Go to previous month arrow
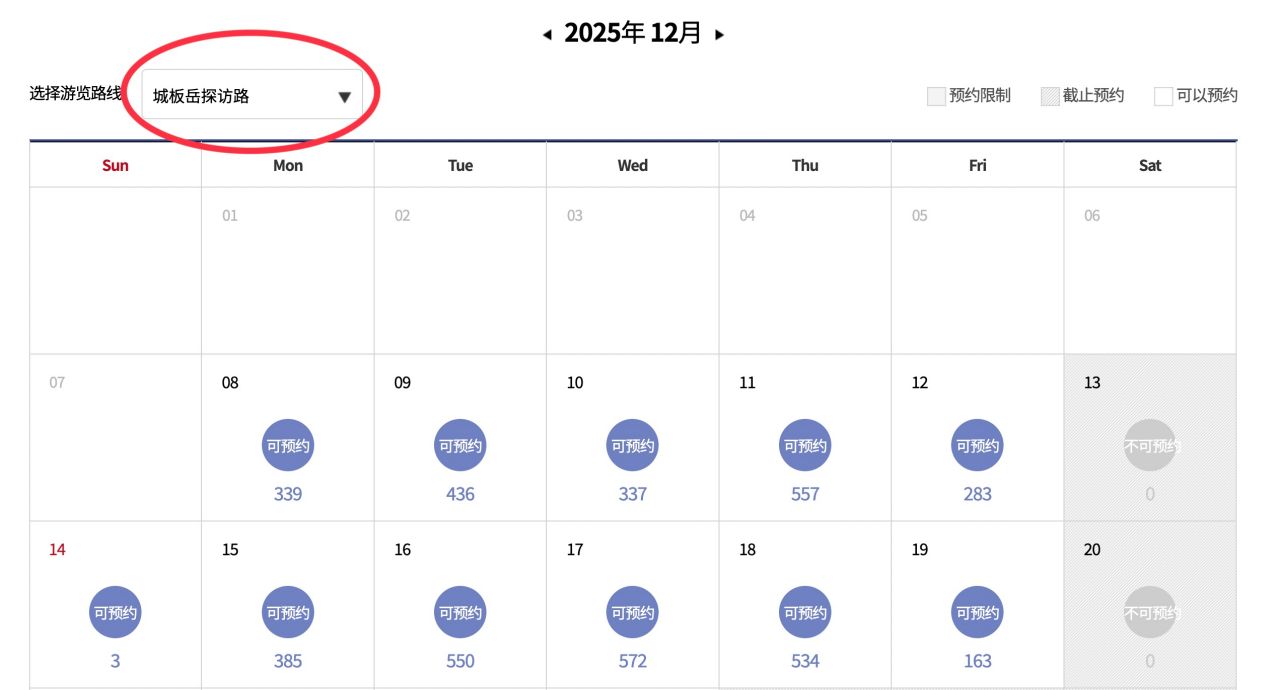Viewport: 1280px width, 690px height. tap(547, 35)
